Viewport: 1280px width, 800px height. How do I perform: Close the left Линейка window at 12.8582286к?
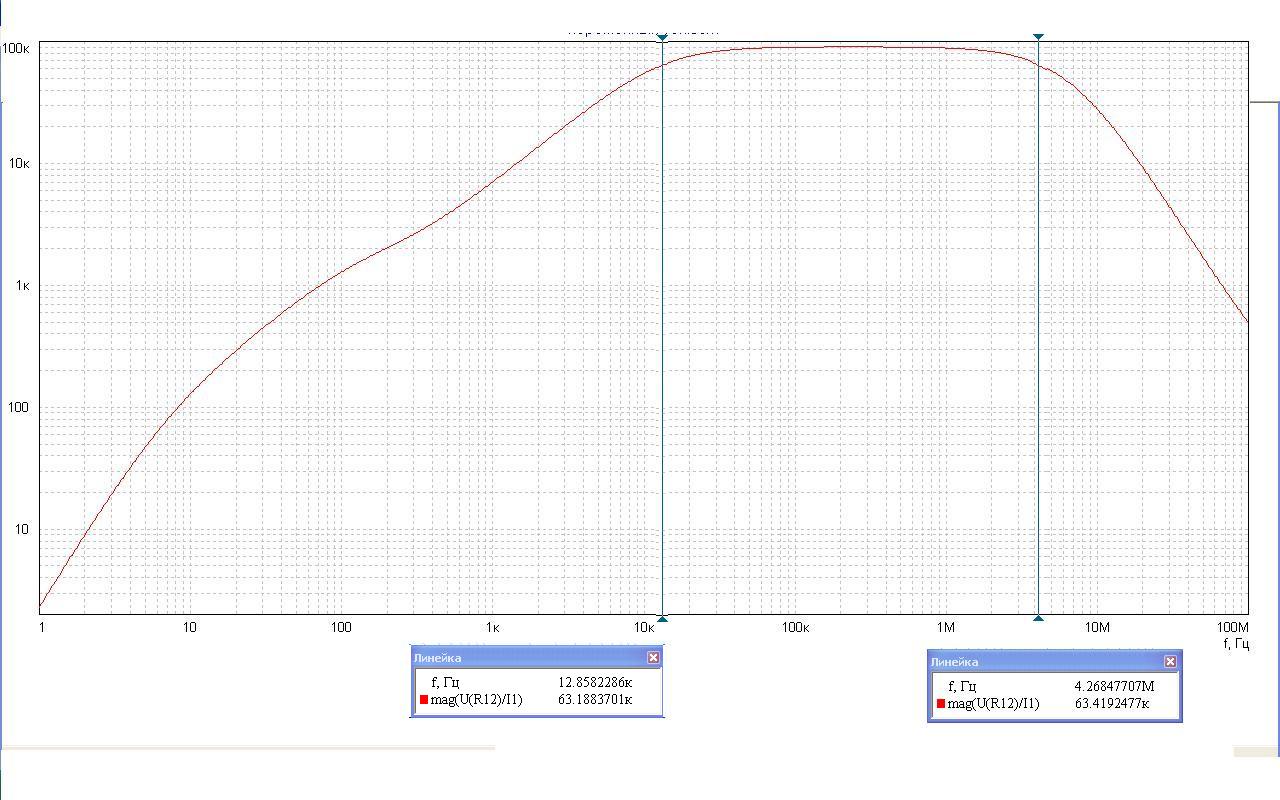click(653, 657)
